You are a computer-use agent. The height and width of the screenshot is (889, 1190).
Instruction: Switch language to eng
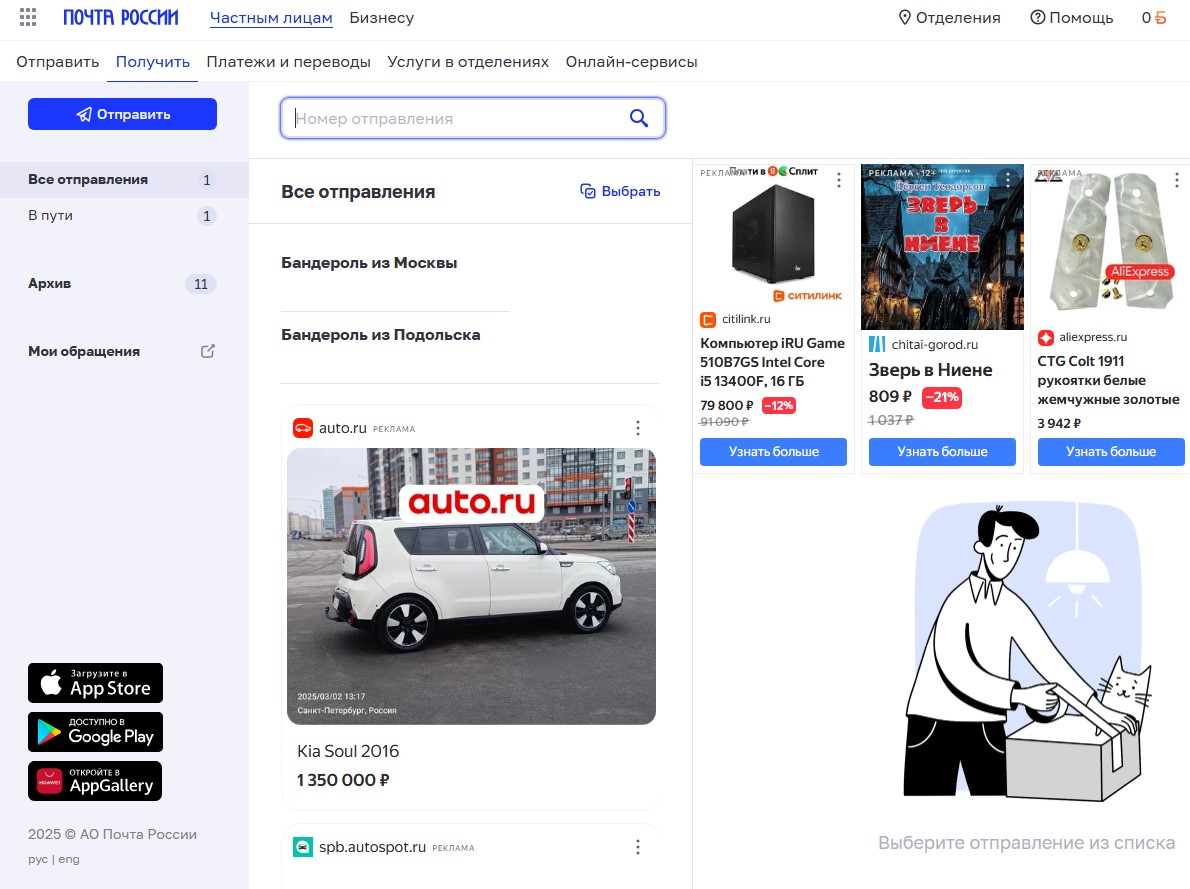[x=69, y=859]
